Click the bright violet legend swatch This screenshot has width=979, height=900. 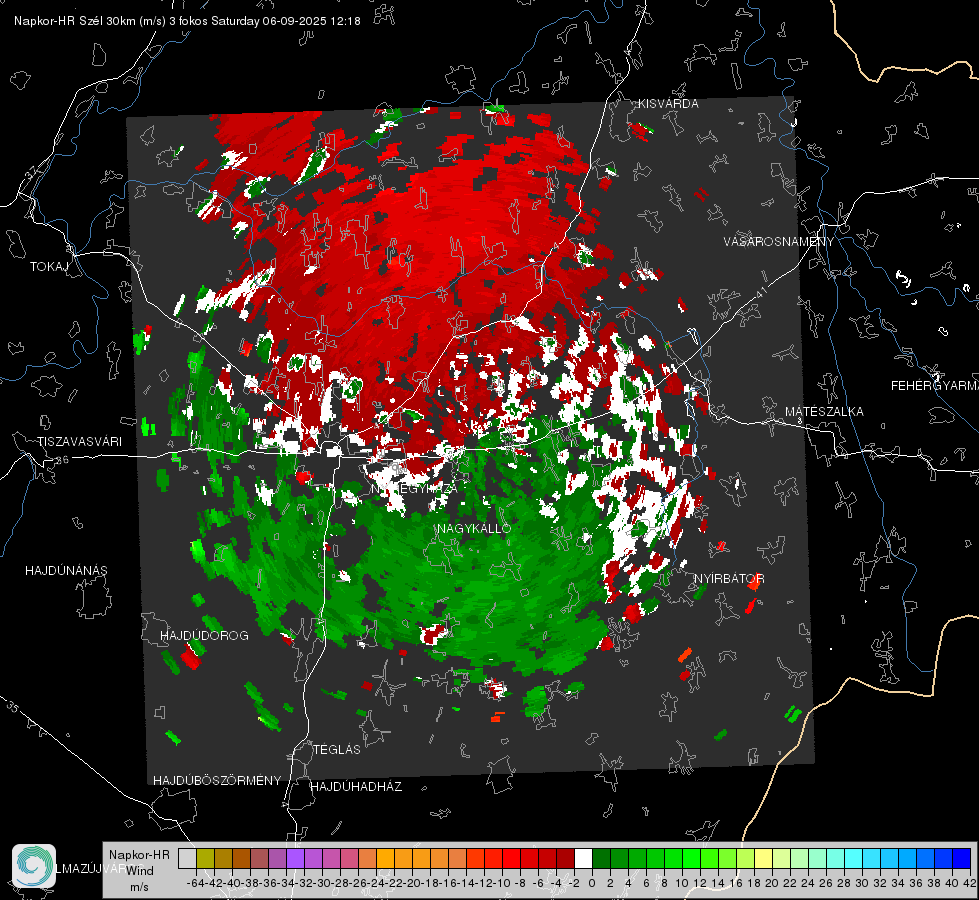(x=295, y=859)
